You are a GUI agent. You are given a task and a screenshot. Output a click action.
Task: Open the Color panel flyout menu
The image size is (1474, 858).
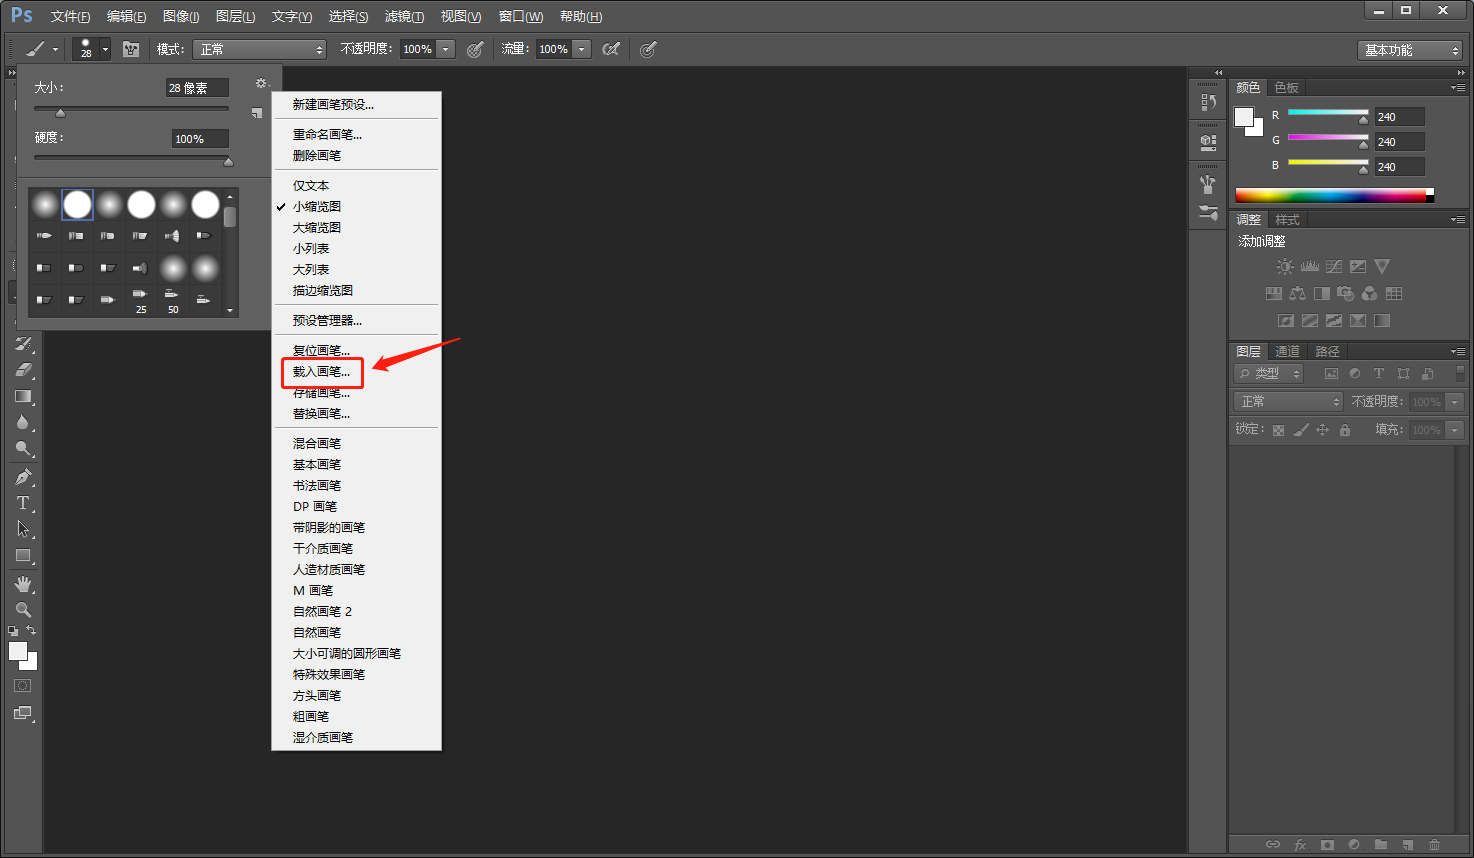(1458, 88)
